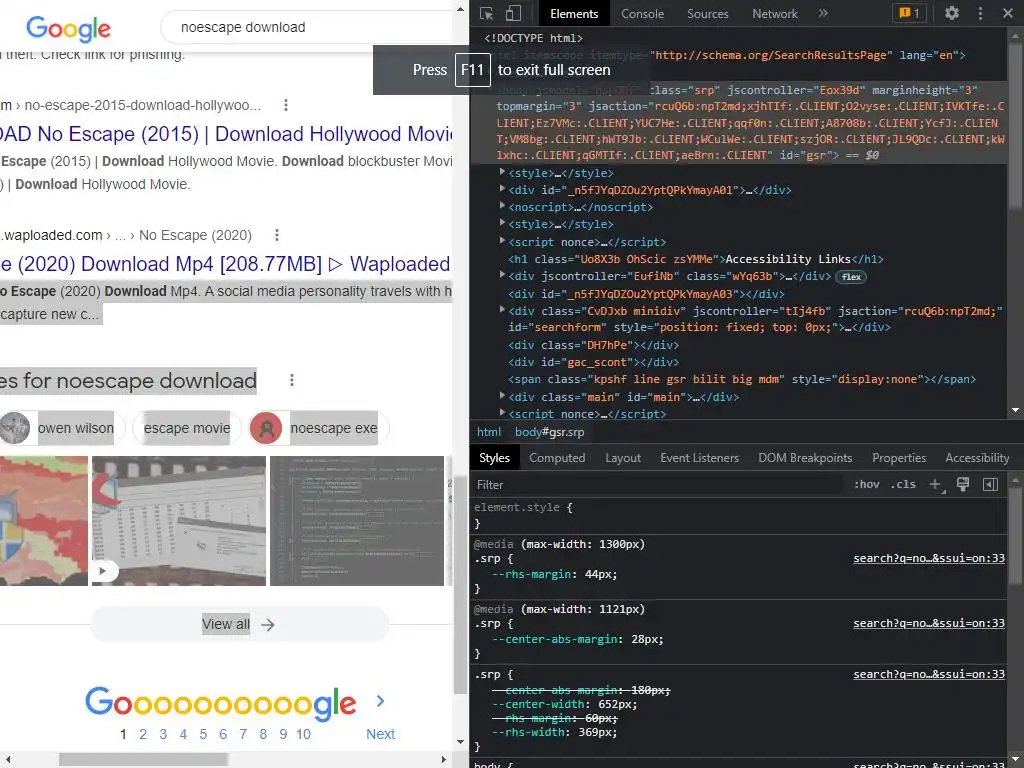This screenshot has height=768, width=1024.
Task: Open the DOM Breakpoints pane tab
Action: [805, 458]
